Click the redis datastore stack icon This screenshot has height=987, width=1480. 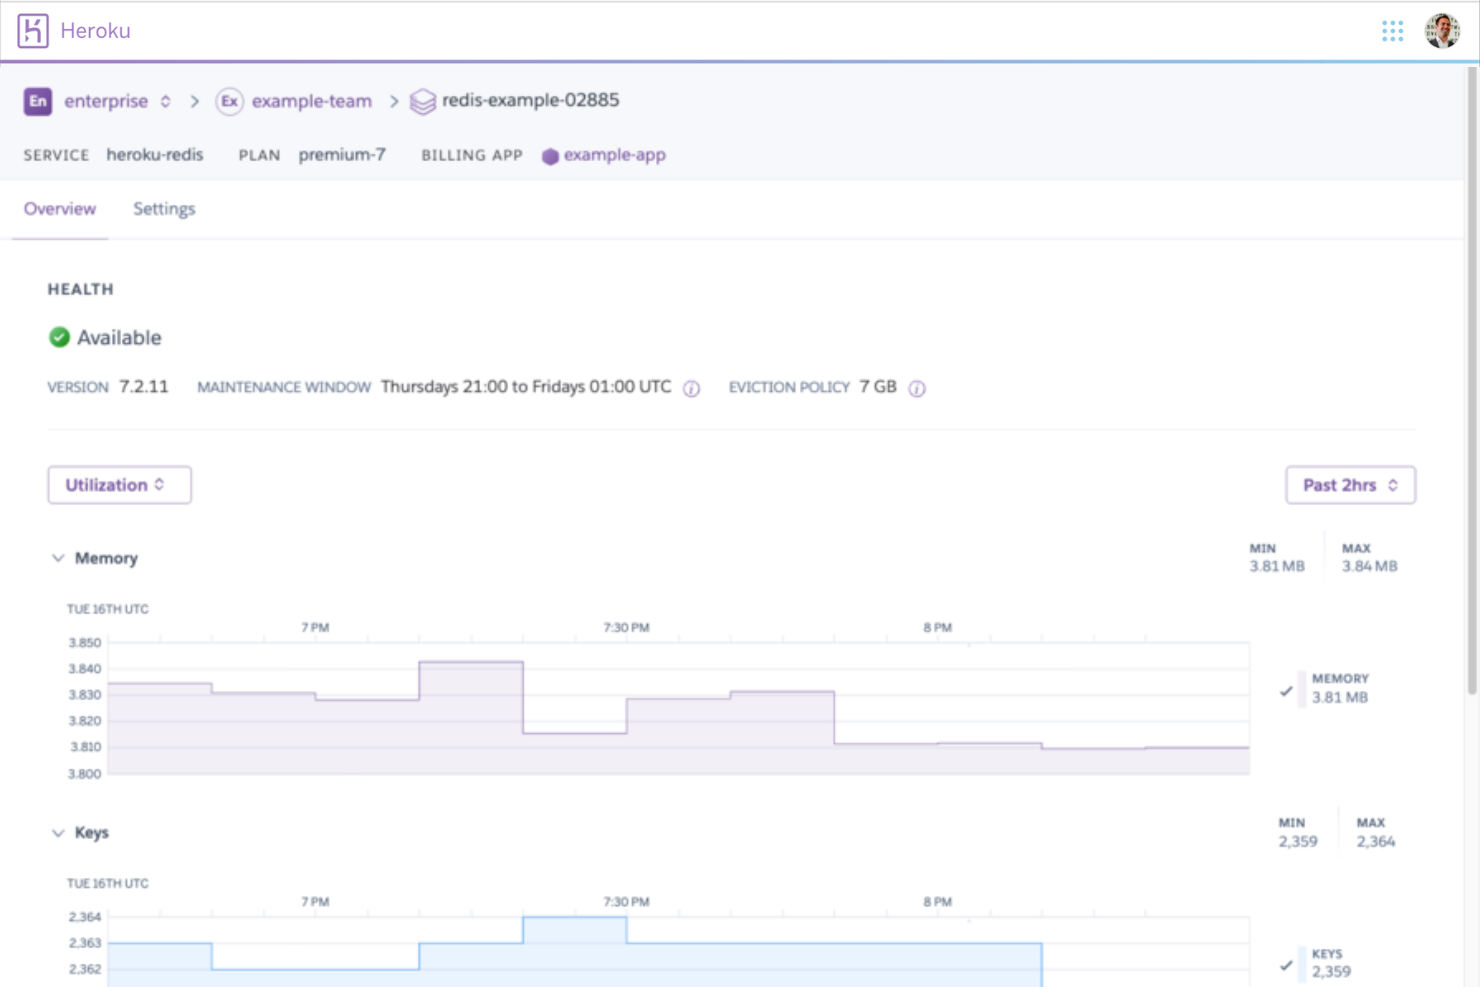pos(423,101)
